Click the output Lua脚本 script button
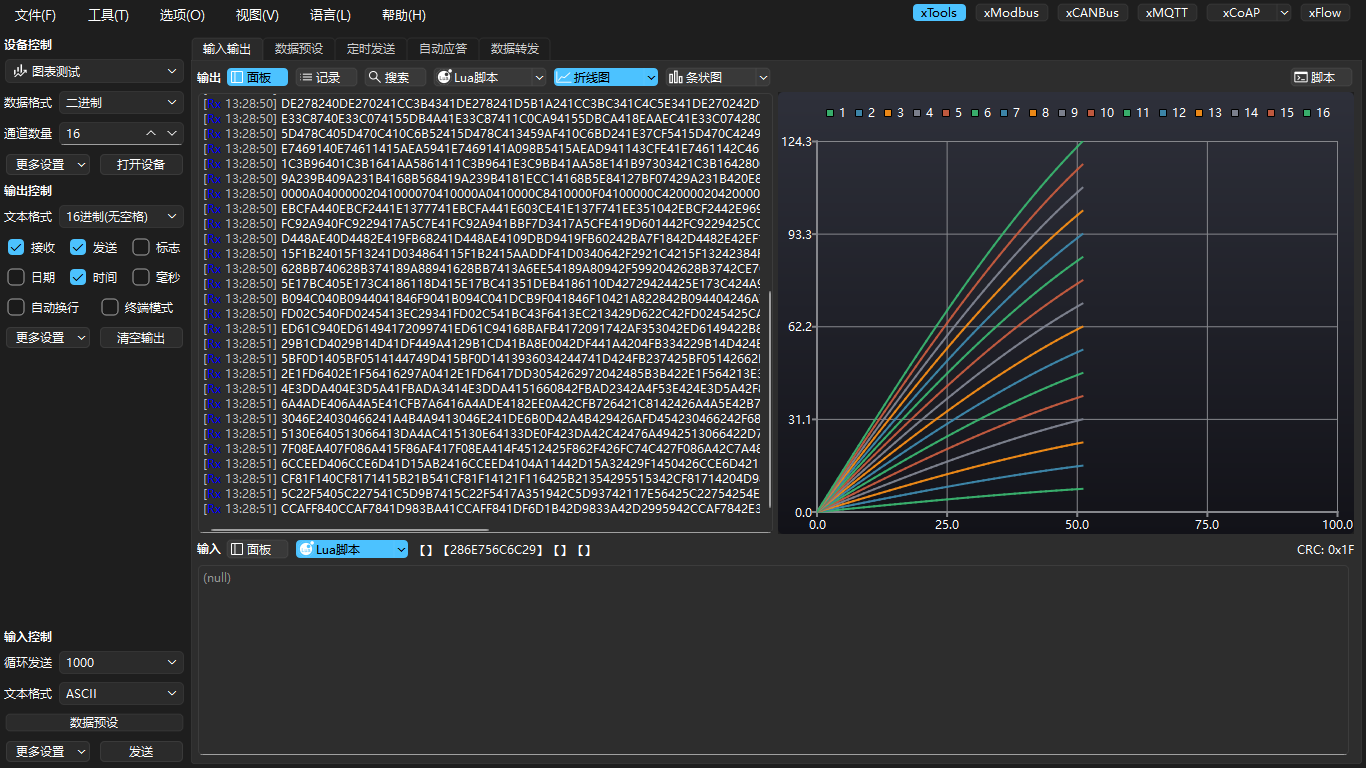The height and width of the screenshot is (768, 1366). click(489, 77)
